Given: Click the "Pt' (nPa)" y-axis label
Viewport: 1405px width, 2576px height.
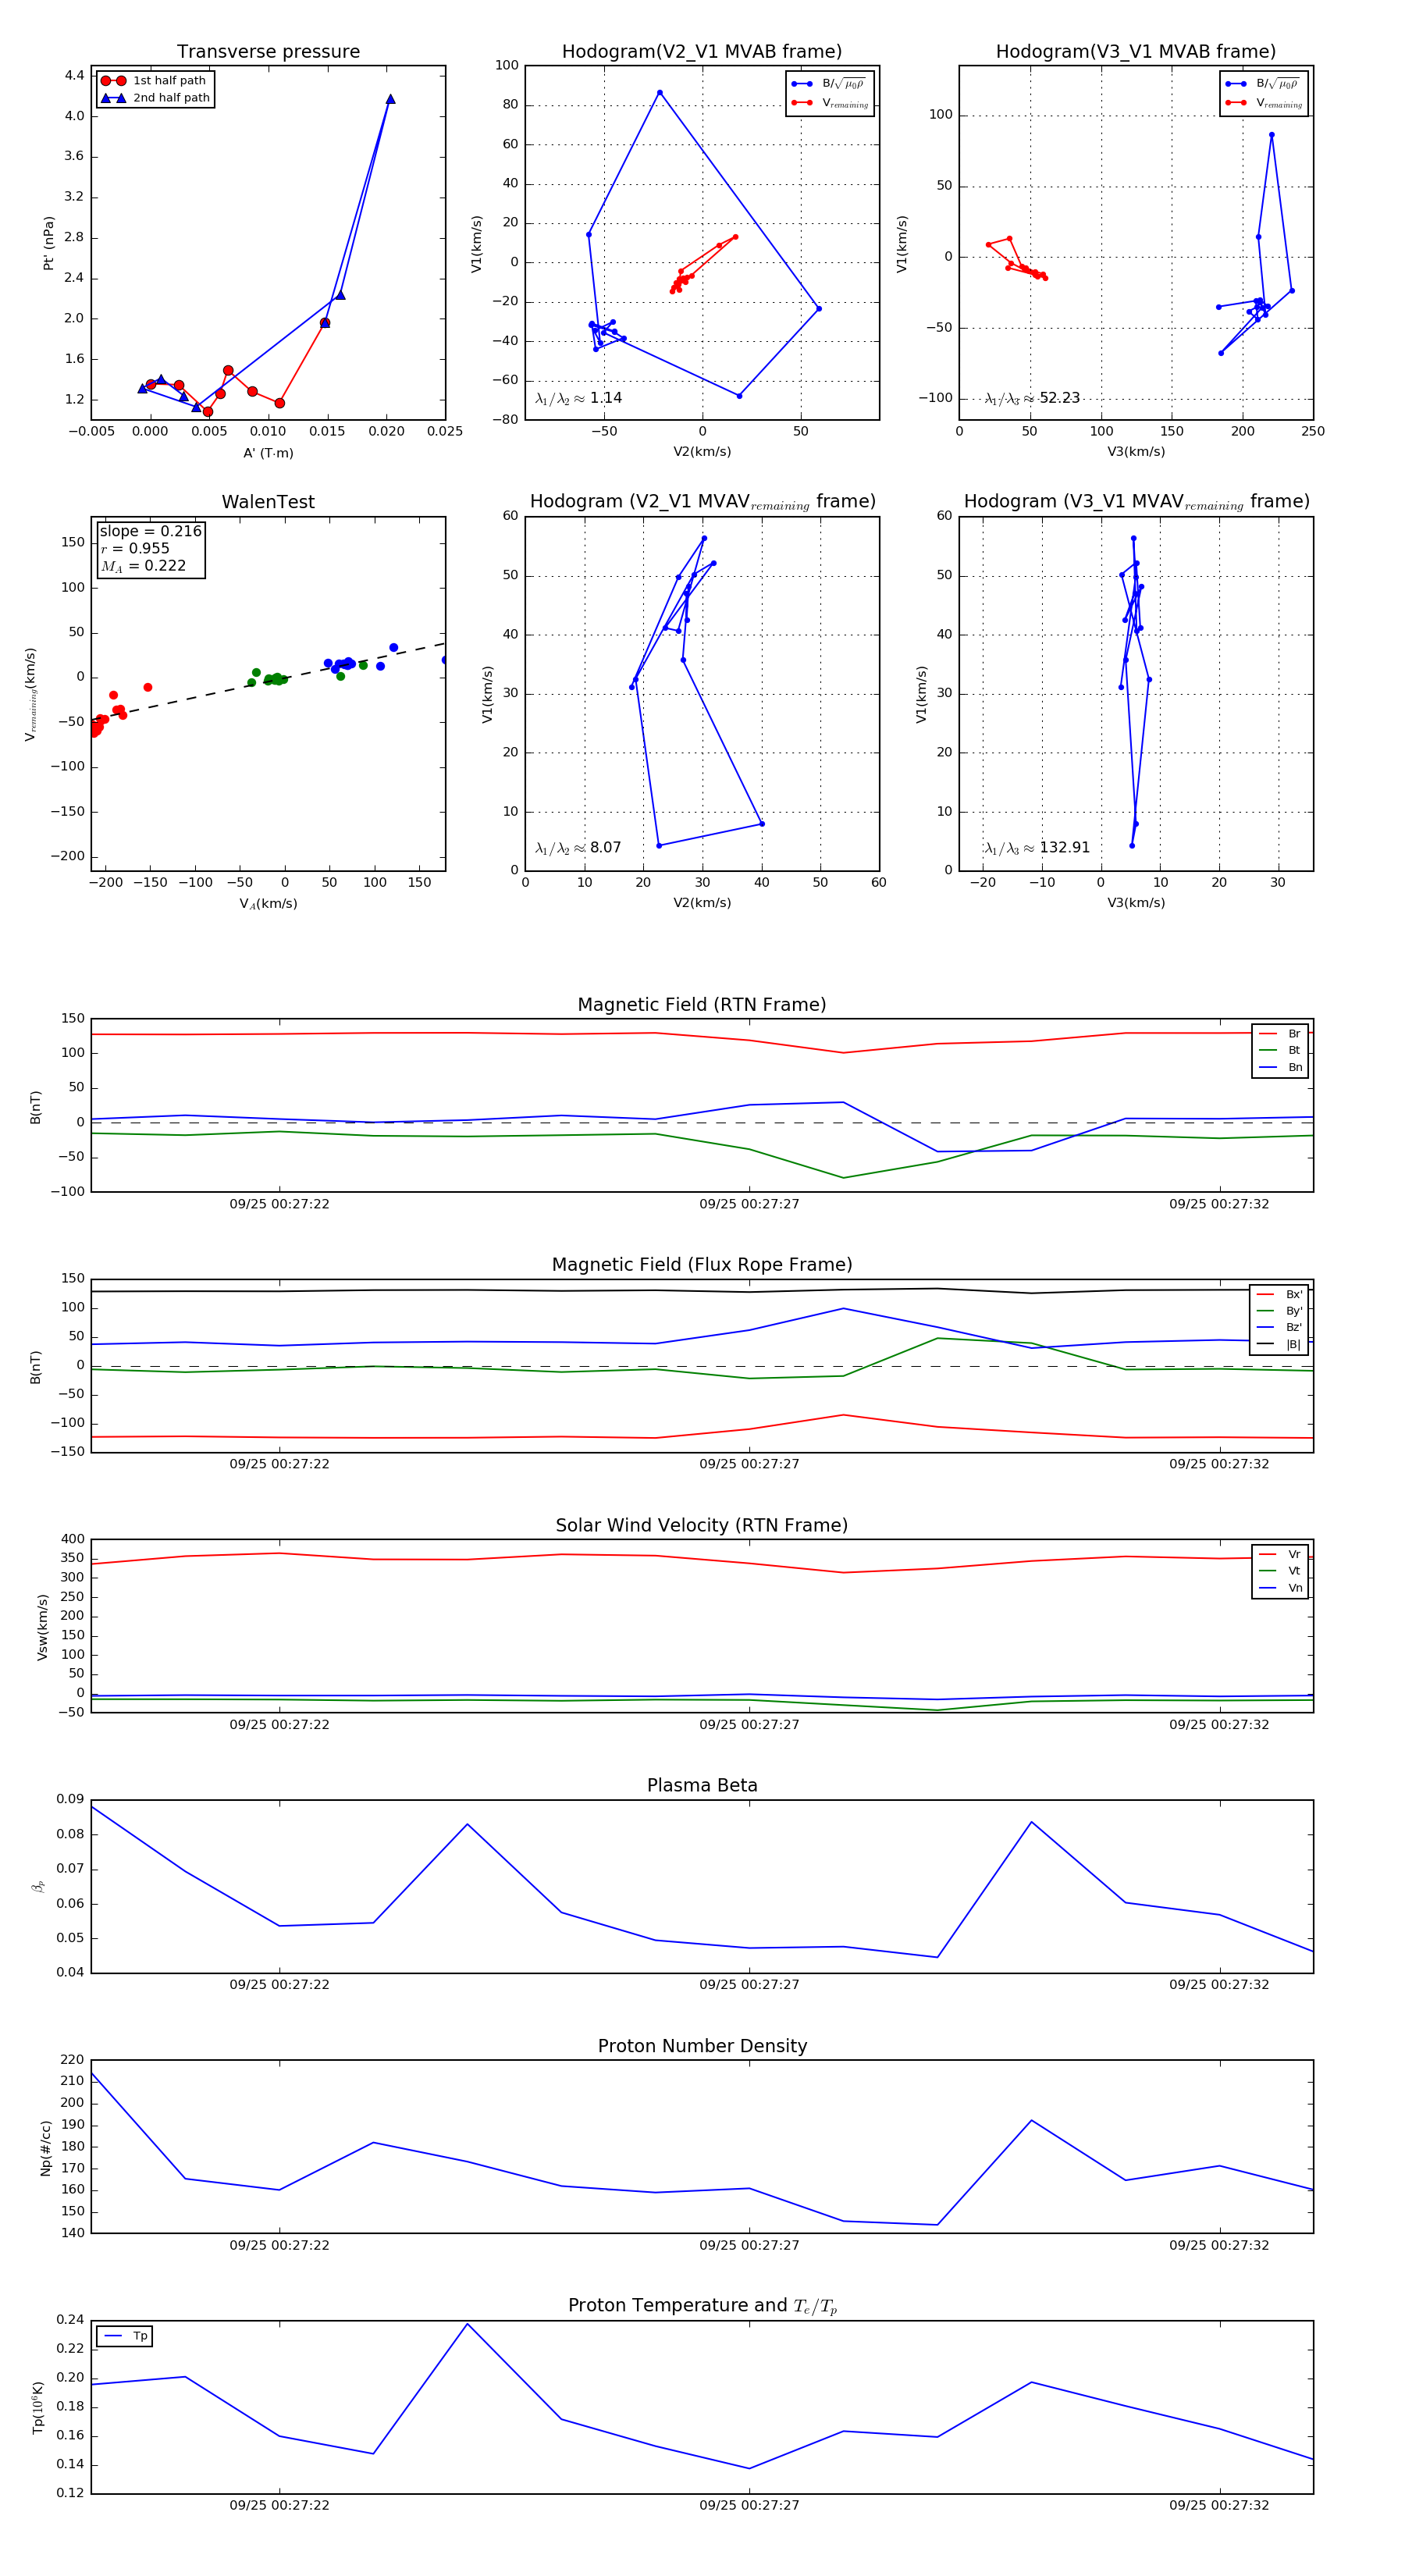Looking at the screenshot, I should pos(48,243).
